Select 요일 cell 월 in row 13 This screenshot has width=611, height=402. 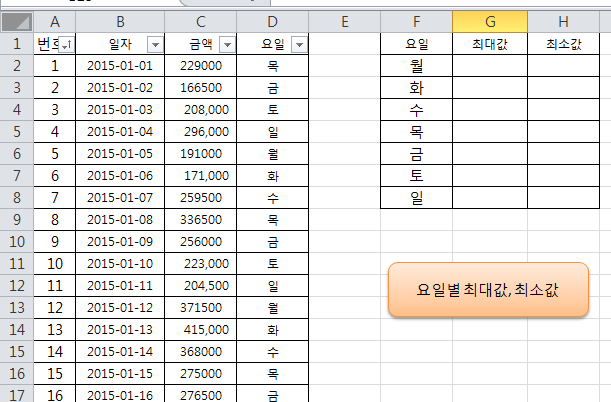click(272, 308)
